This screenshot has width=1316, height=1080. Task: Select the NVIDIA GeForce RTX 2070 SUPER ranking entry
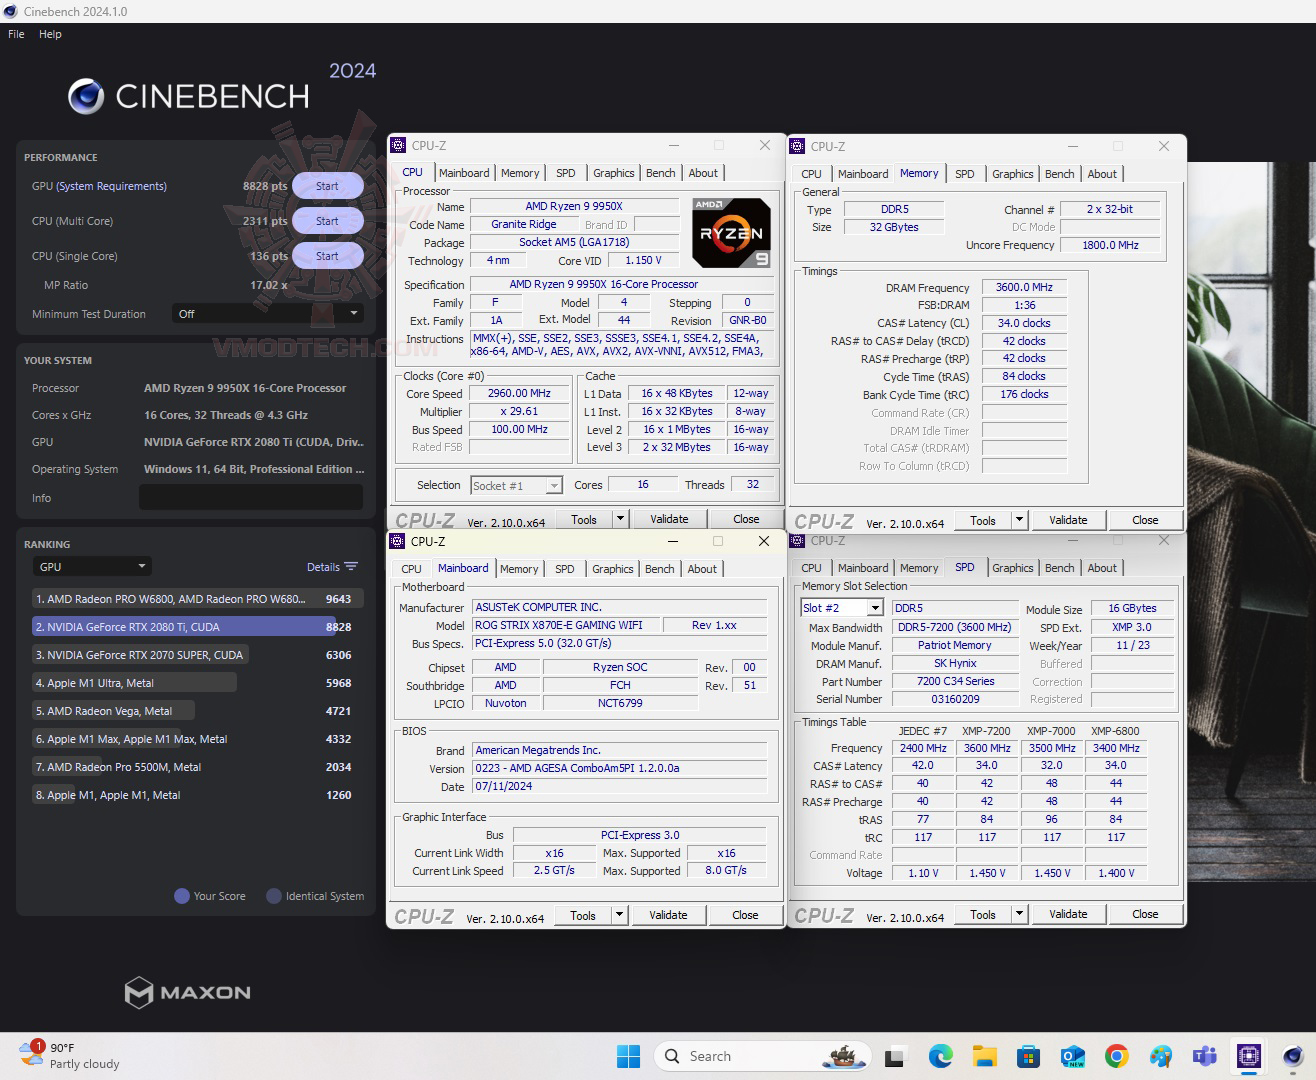(138, 654)
